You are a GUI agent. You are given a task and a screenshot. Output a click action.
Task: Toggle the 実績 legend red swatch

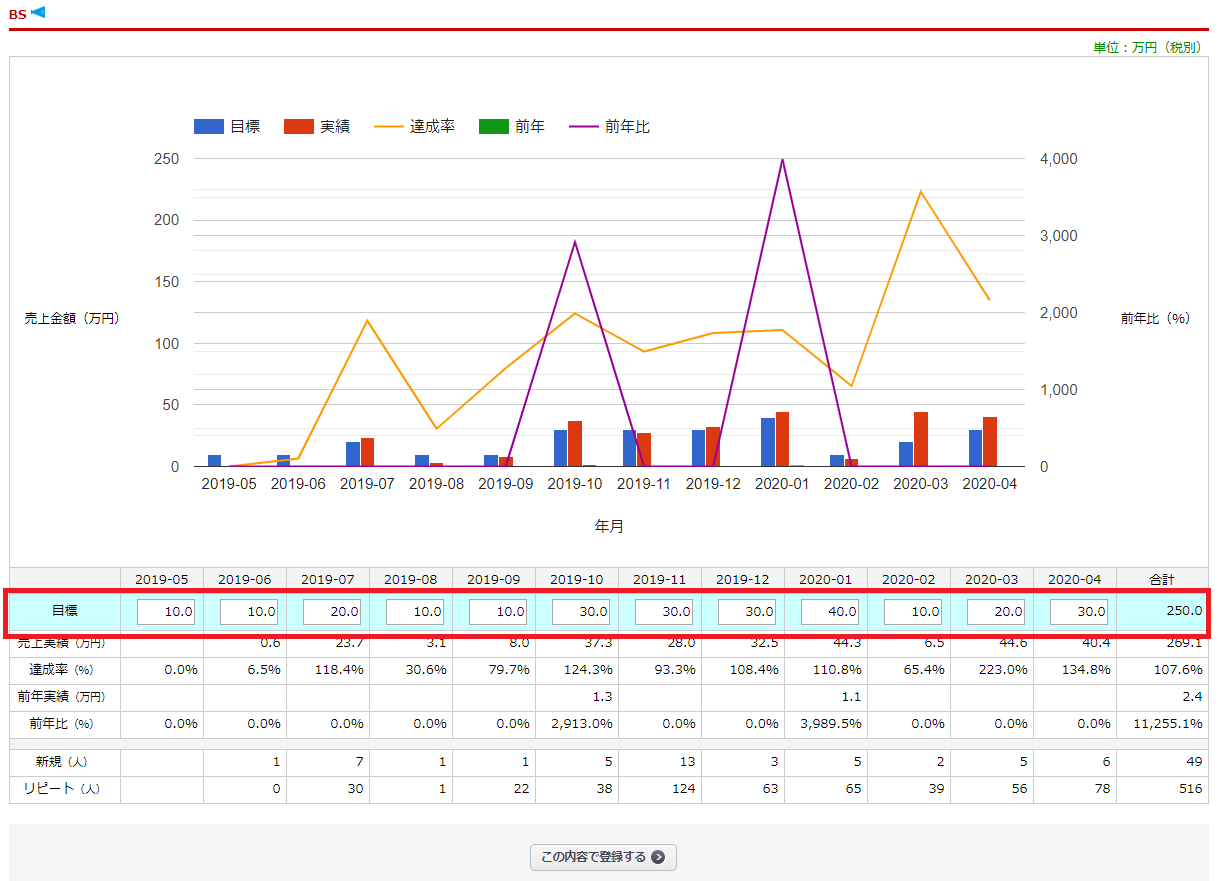[x=299, y=127]
